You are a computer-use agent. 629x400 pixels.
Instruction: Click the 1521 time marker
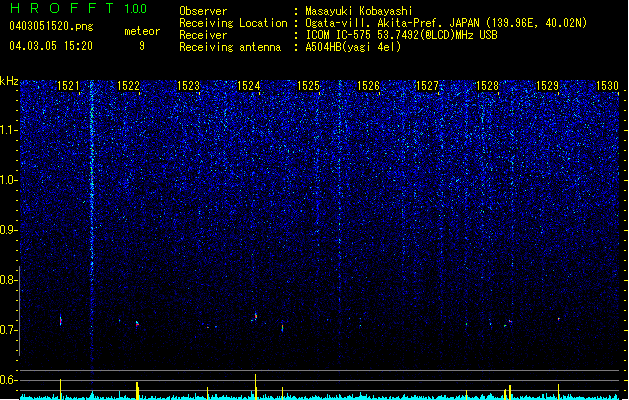[68, 85]
